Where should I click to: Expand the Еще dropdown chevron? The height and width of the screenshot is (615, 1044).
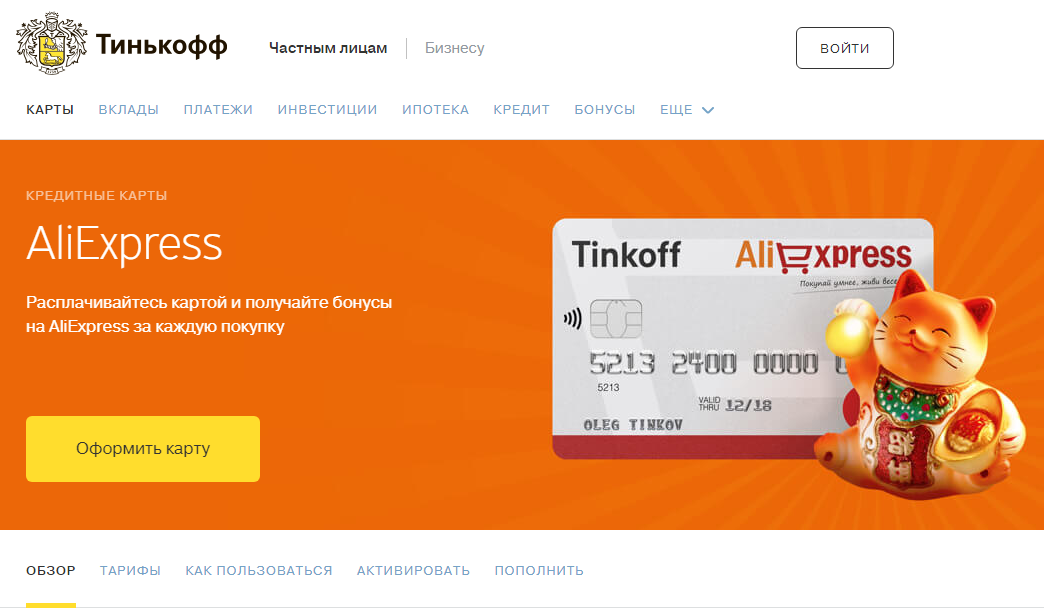(708, 110)
